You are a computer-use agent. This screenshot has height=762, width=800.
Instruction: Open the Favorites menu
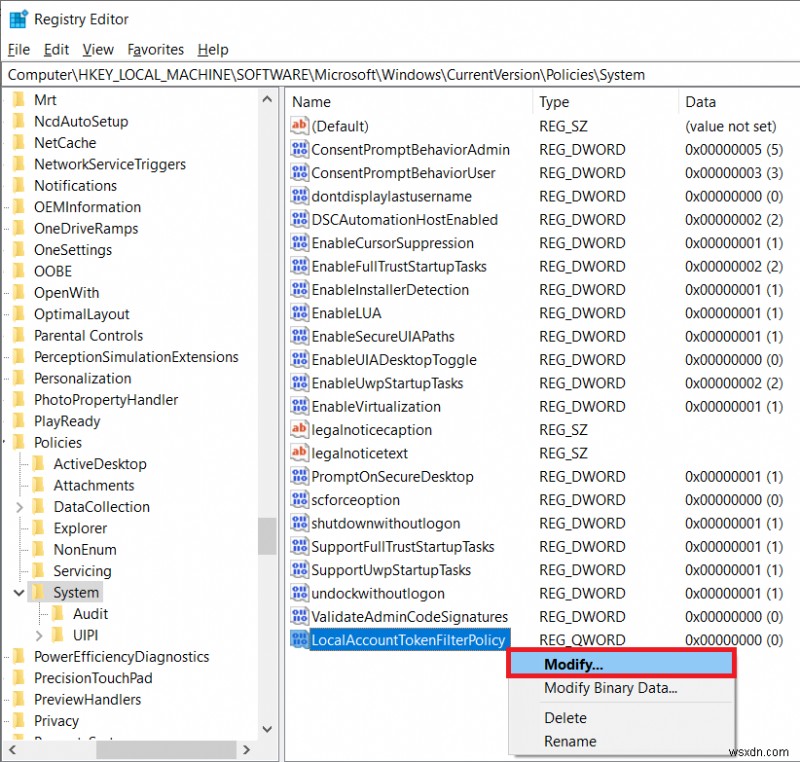pos(156,49)
